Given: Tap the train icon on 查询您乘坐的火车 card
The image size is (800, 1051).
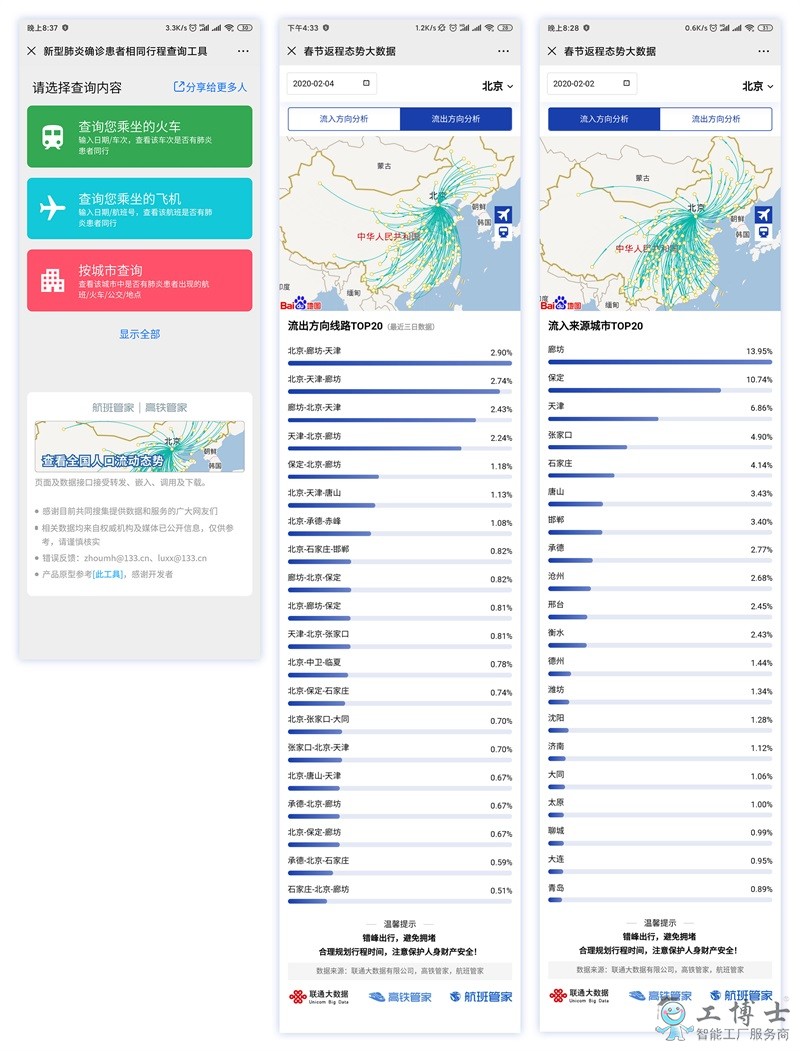Looking at the screenshot, I should coord(53,136).
